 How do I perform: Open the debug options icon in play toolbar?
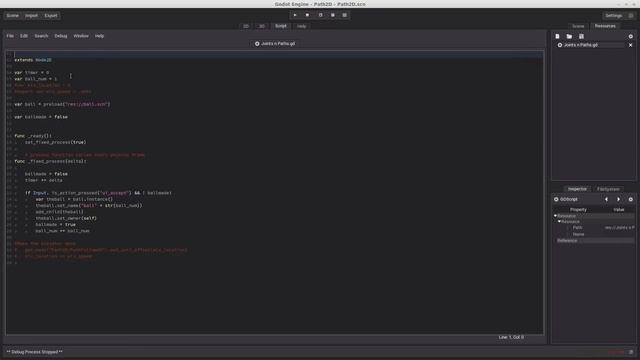[x=345, y=15]
